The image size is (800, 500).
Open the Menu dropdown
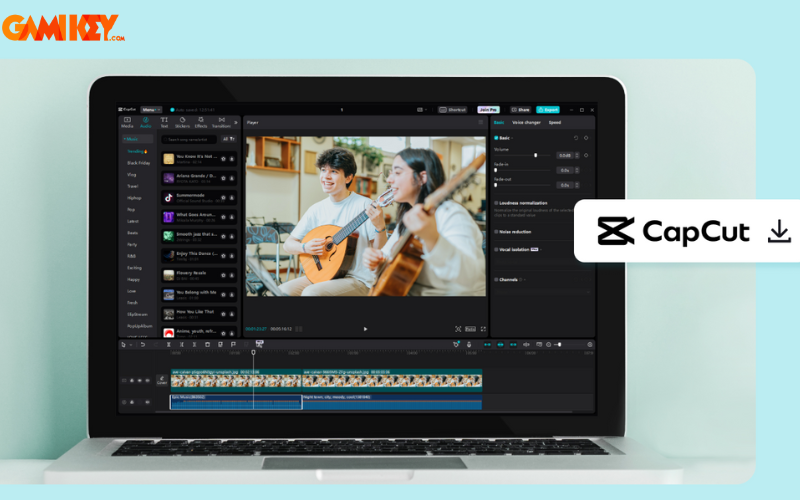tap(151, 110)
